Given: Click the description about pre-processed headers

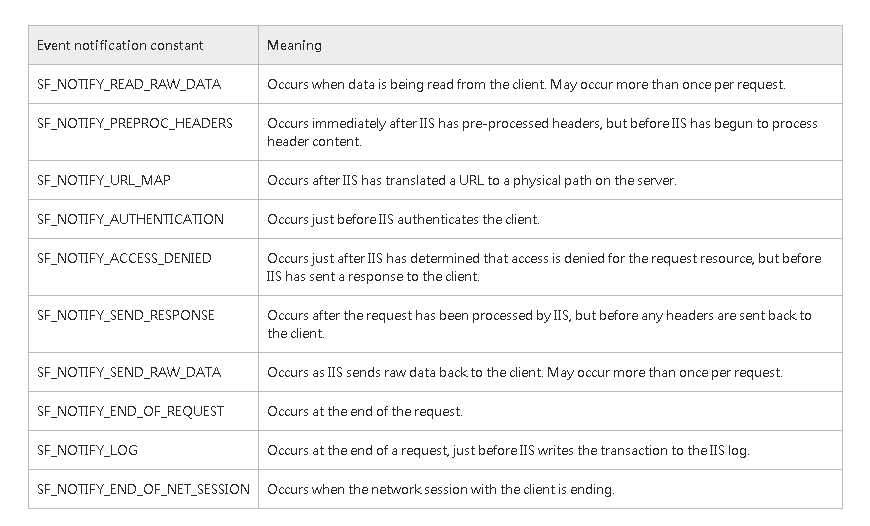Looking at the screenshot, I should 542,132.
